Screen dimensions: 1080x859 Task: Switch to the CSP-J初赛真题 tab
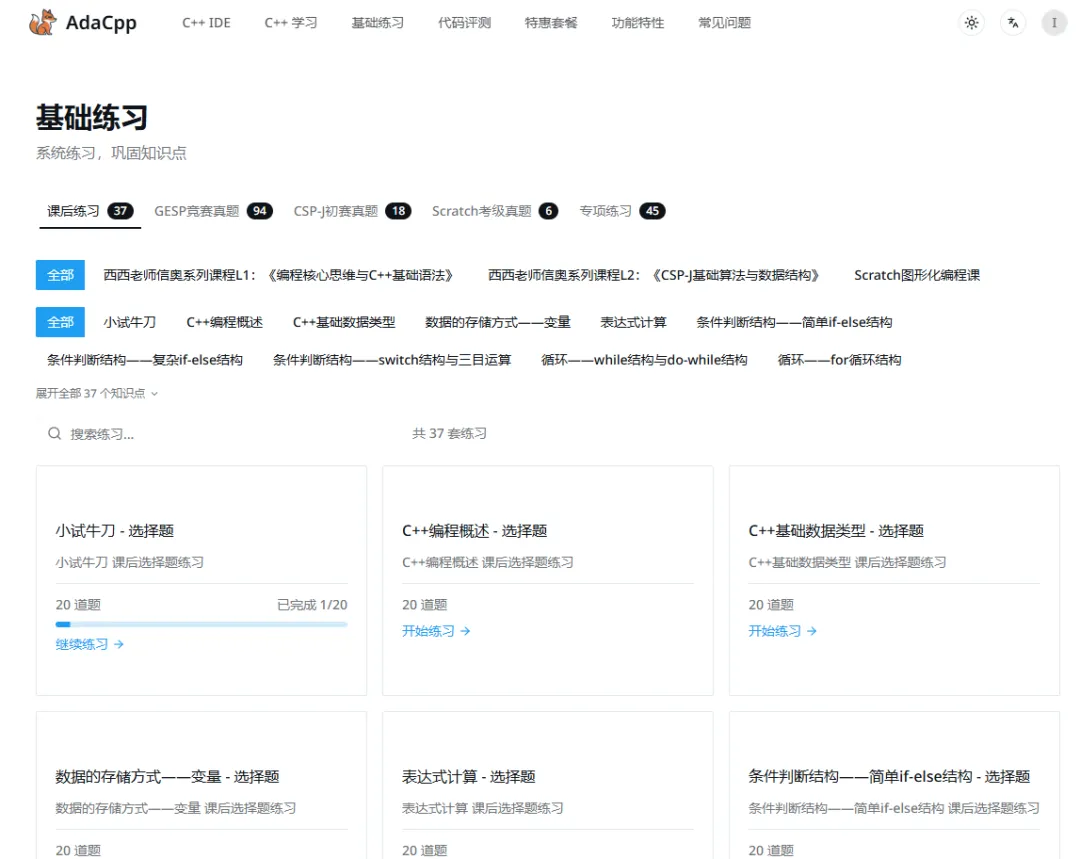pyautogui.click(x=352, y=211)
